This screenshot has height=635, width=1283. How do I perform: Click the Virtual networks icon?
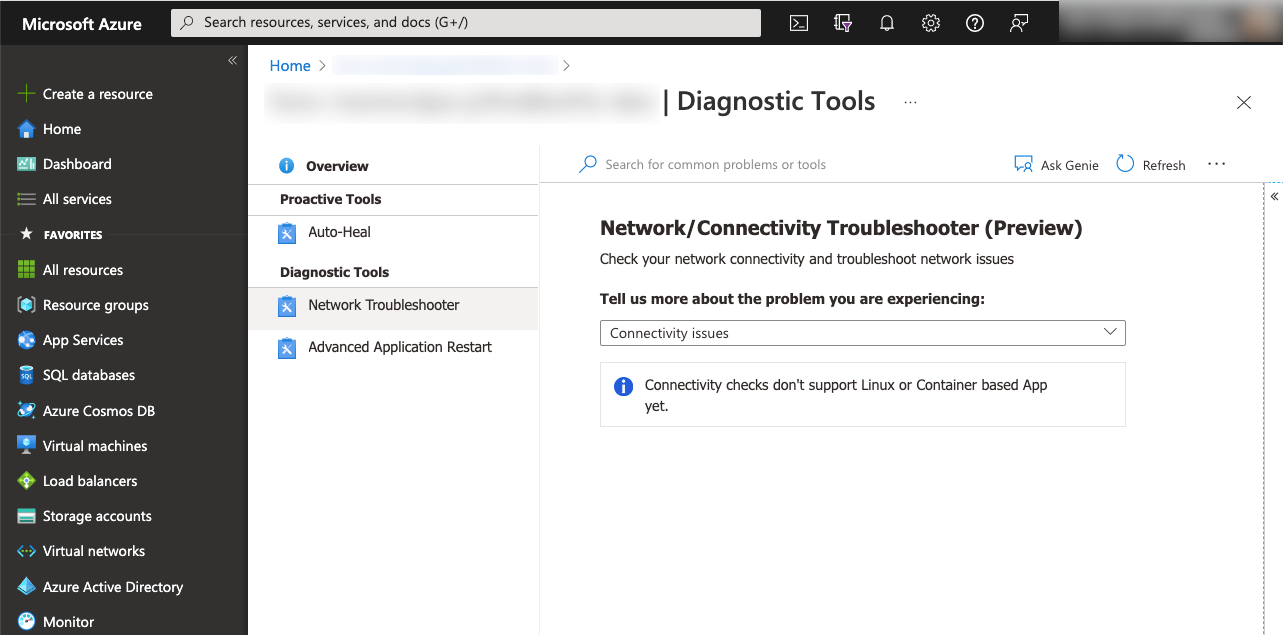pos(26,551)
